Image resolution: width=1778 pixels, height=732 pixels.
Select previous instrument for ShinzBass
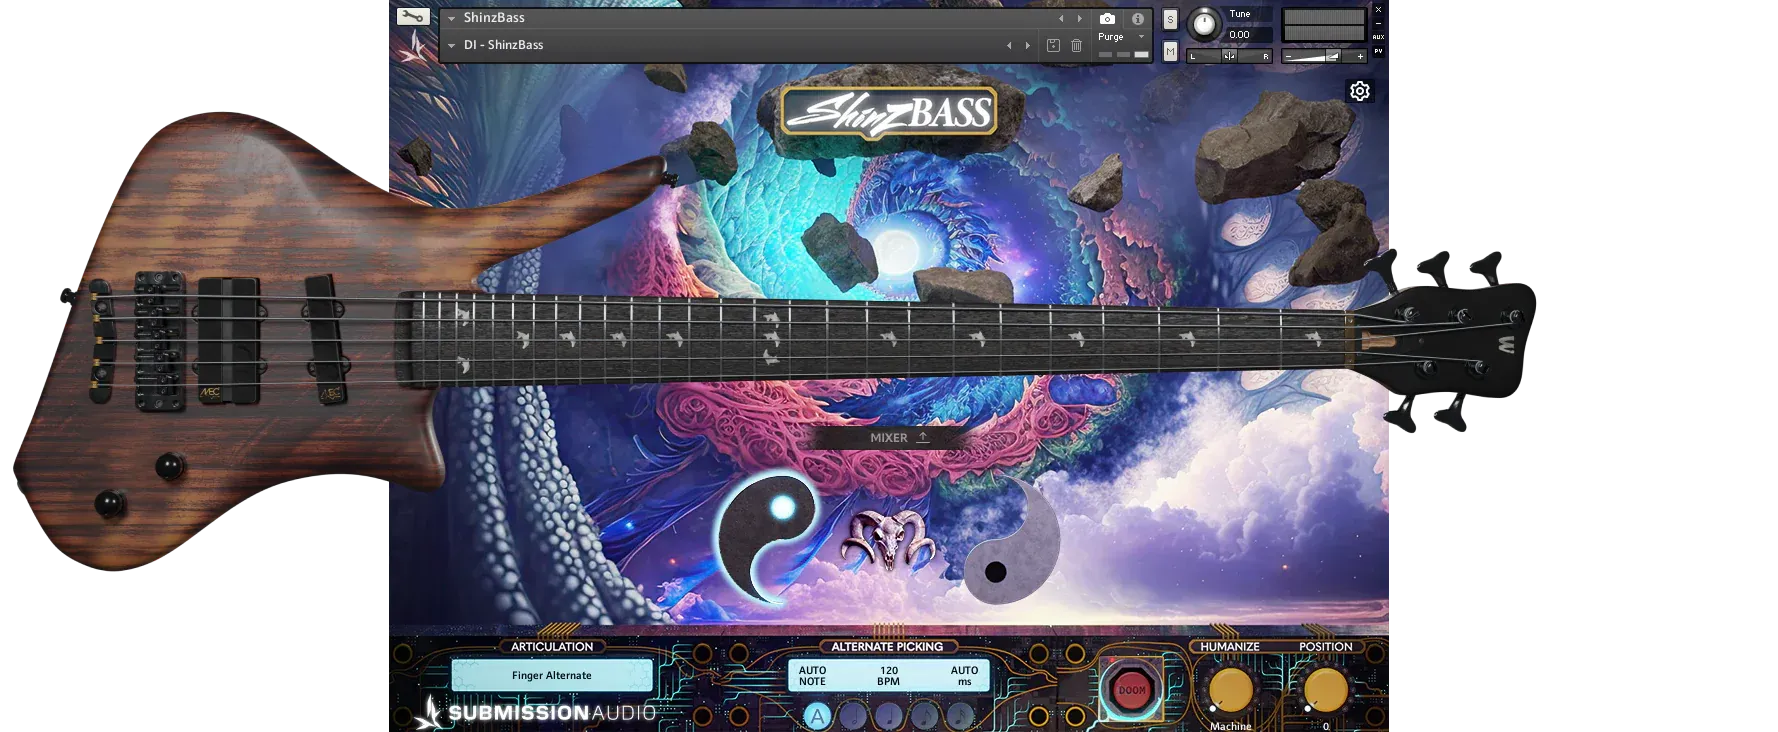tap(1061, 18)
